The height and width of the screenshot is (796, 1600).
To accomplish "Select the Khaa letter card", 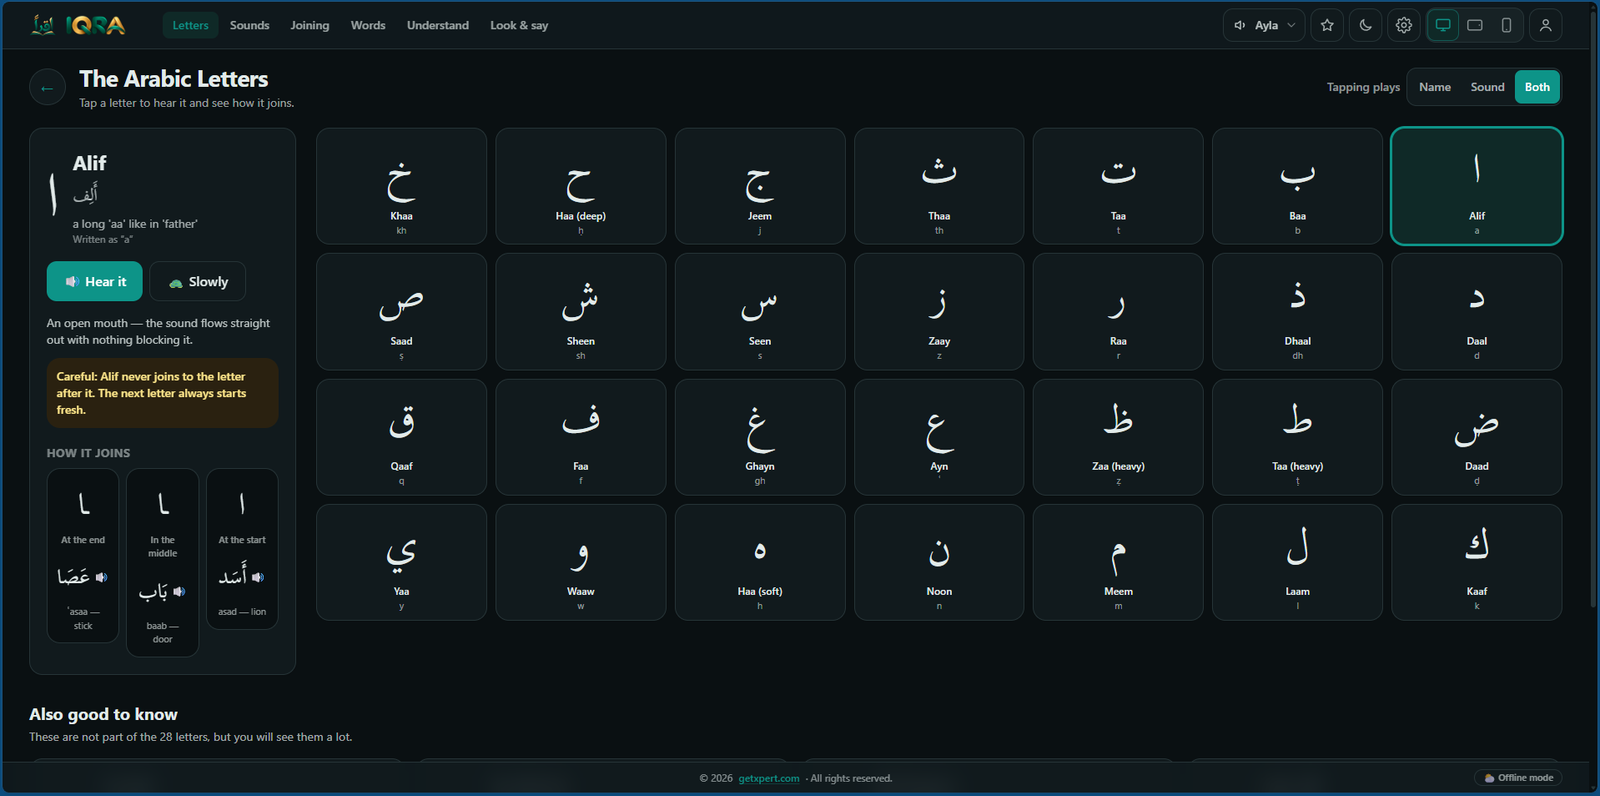I will [x=401, y=186].
